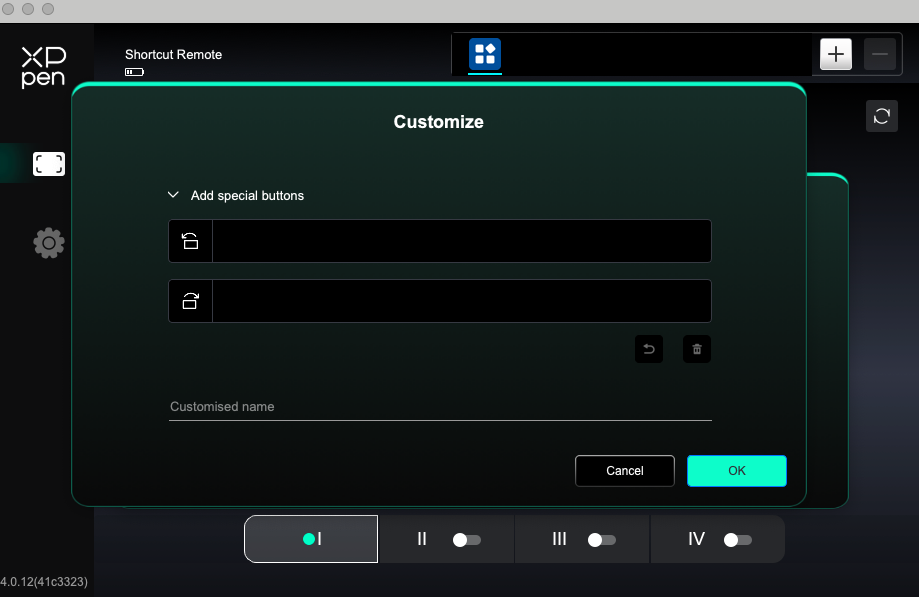Confirm the dialog with OK

(737, 471)
